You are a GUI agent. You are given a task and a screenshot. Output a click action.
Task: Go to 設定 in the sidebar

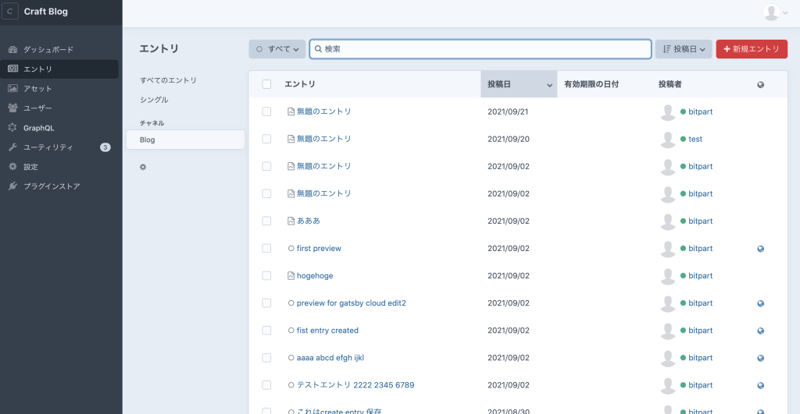tap(31, 167)
